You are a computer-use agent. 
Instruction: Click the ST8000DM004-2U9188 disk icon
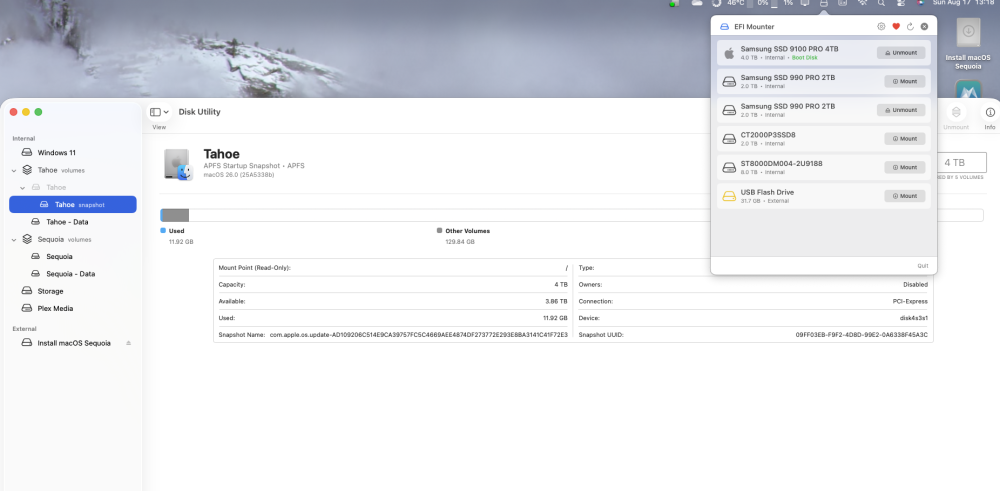click(x=729, y=167)
